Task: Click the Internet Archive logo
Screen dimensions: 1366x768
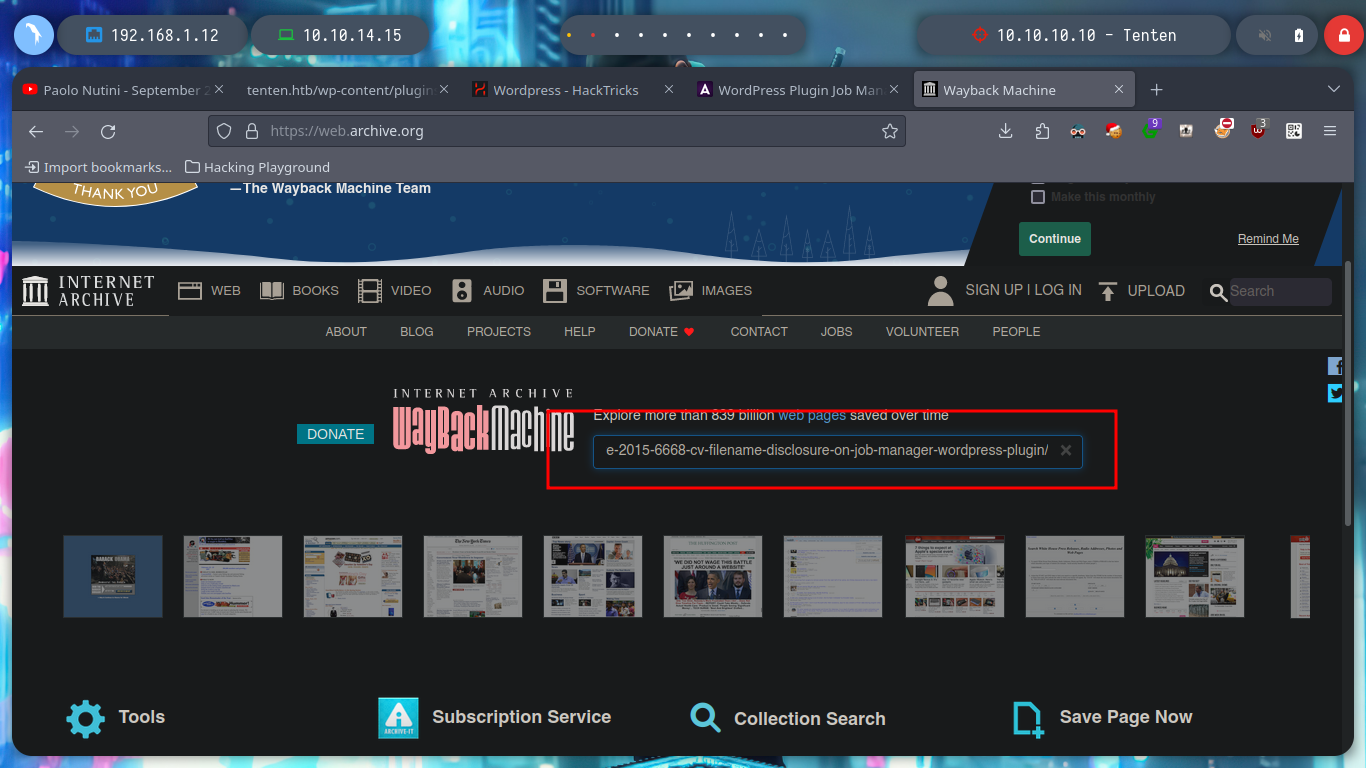Action: 88,291
